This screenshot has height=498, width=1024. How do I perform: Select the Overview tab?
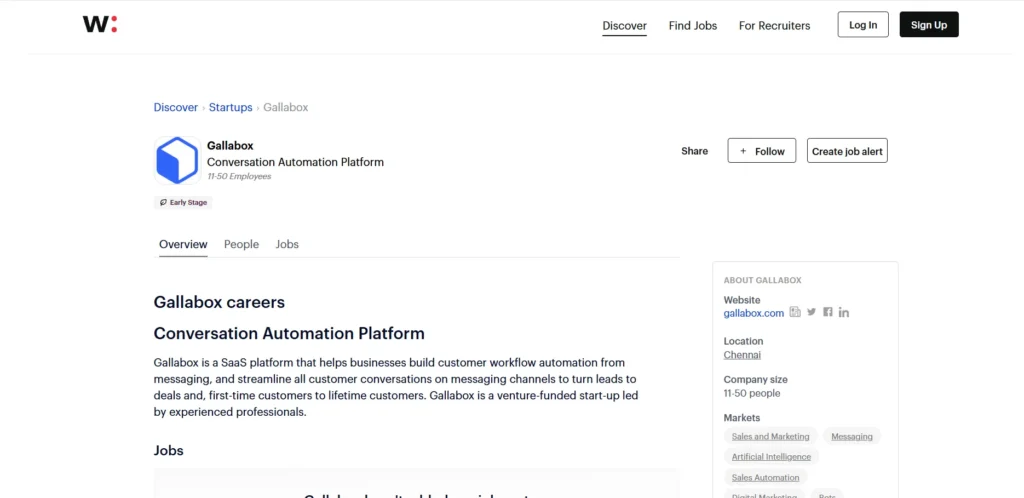(x=184, y=244)
